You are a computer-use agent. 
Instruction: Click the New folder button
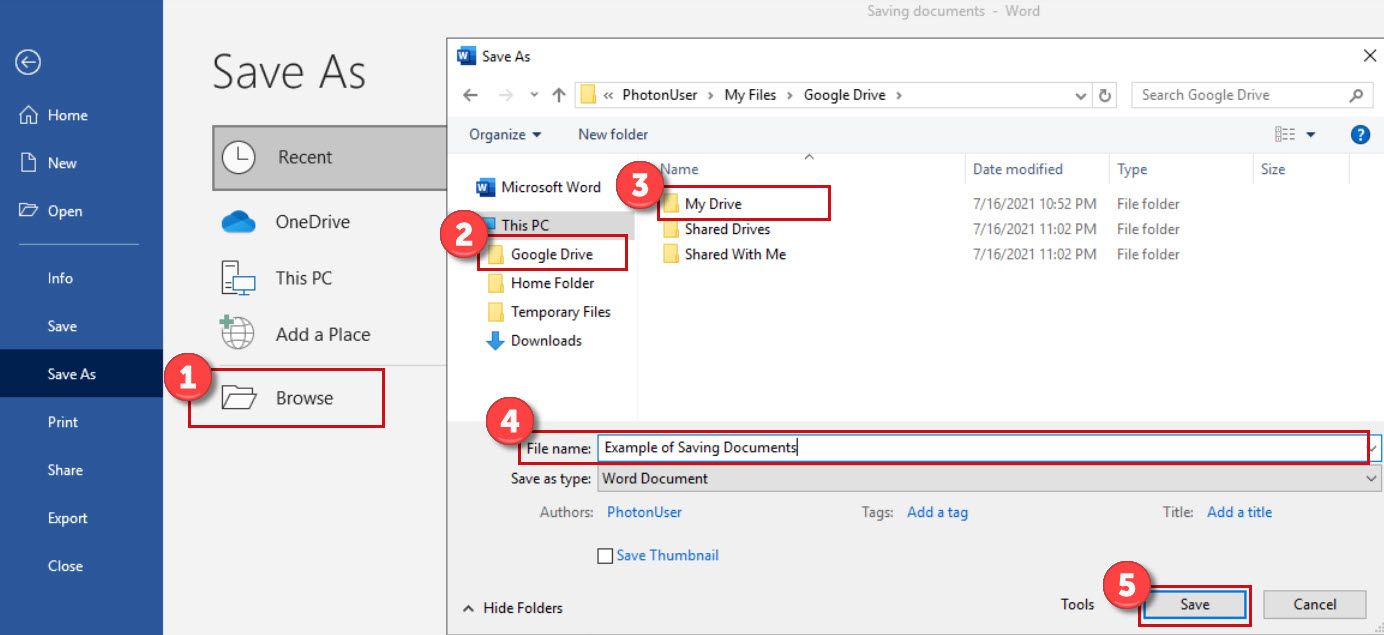613,134
